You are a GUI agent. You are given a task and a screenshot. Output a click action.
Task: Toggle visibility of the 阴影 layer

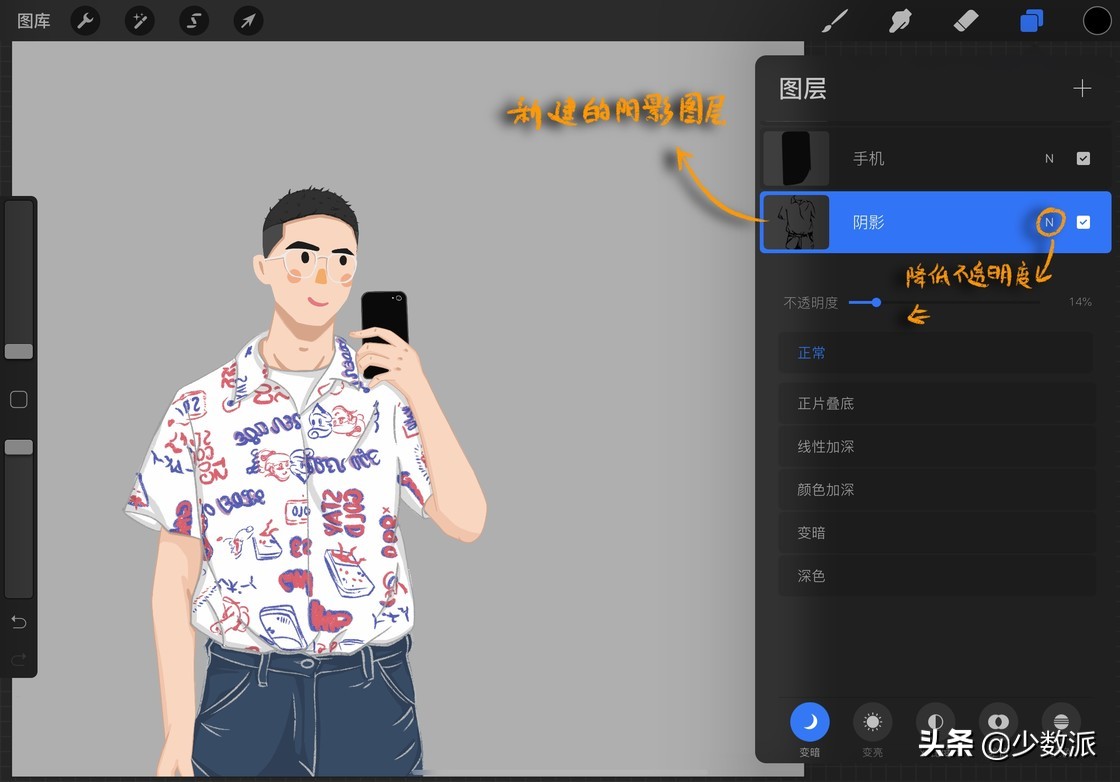(1084, 222)
